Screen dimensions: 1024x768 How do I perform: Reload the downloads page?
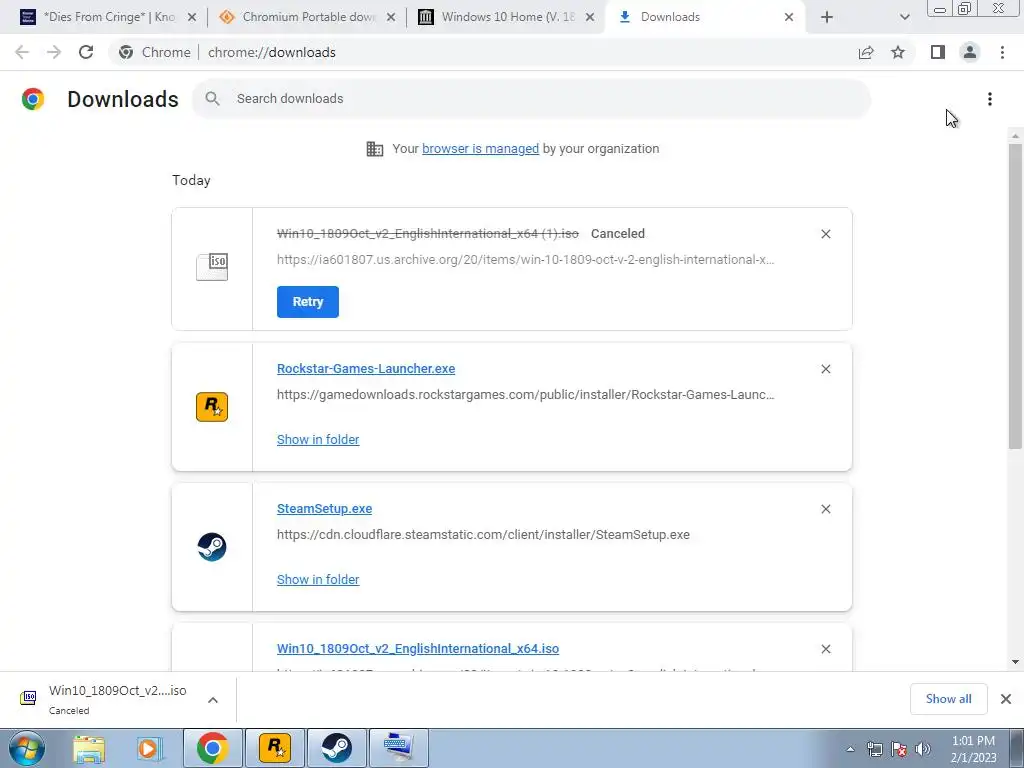pyautogui.click(x=86, y=52)
